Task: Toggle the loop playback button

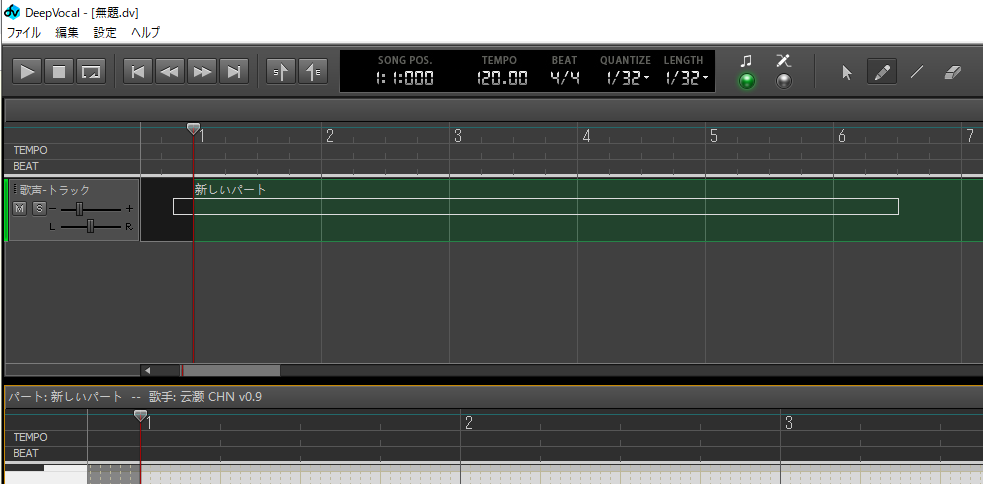Action: [x=91, y=71]
